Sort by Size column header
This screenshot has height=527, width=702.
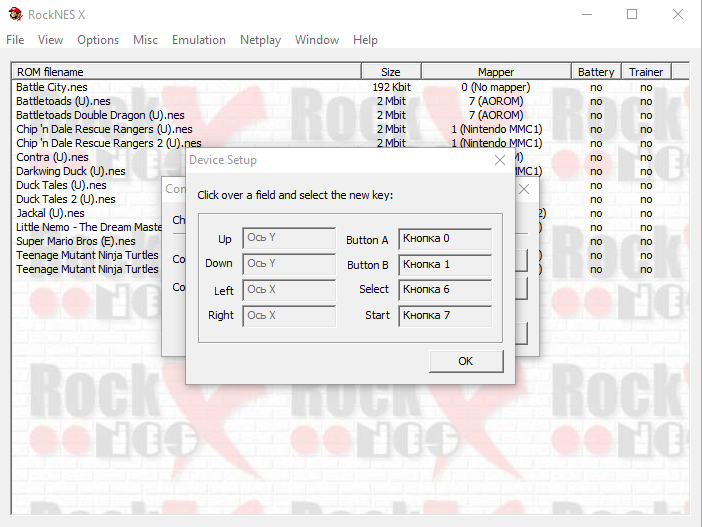391,72
